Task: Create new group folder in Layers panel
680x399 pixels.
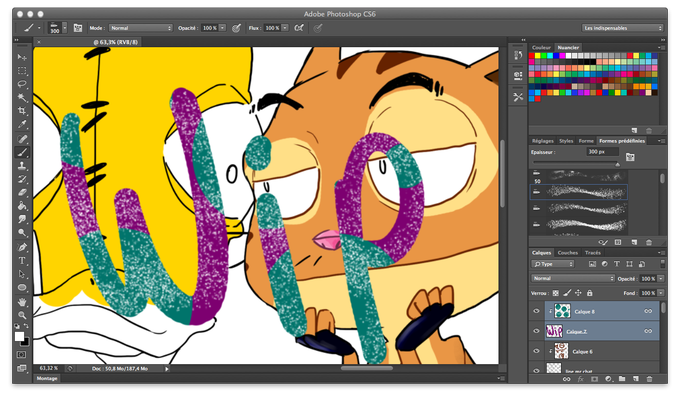Action: coord(622,379)
